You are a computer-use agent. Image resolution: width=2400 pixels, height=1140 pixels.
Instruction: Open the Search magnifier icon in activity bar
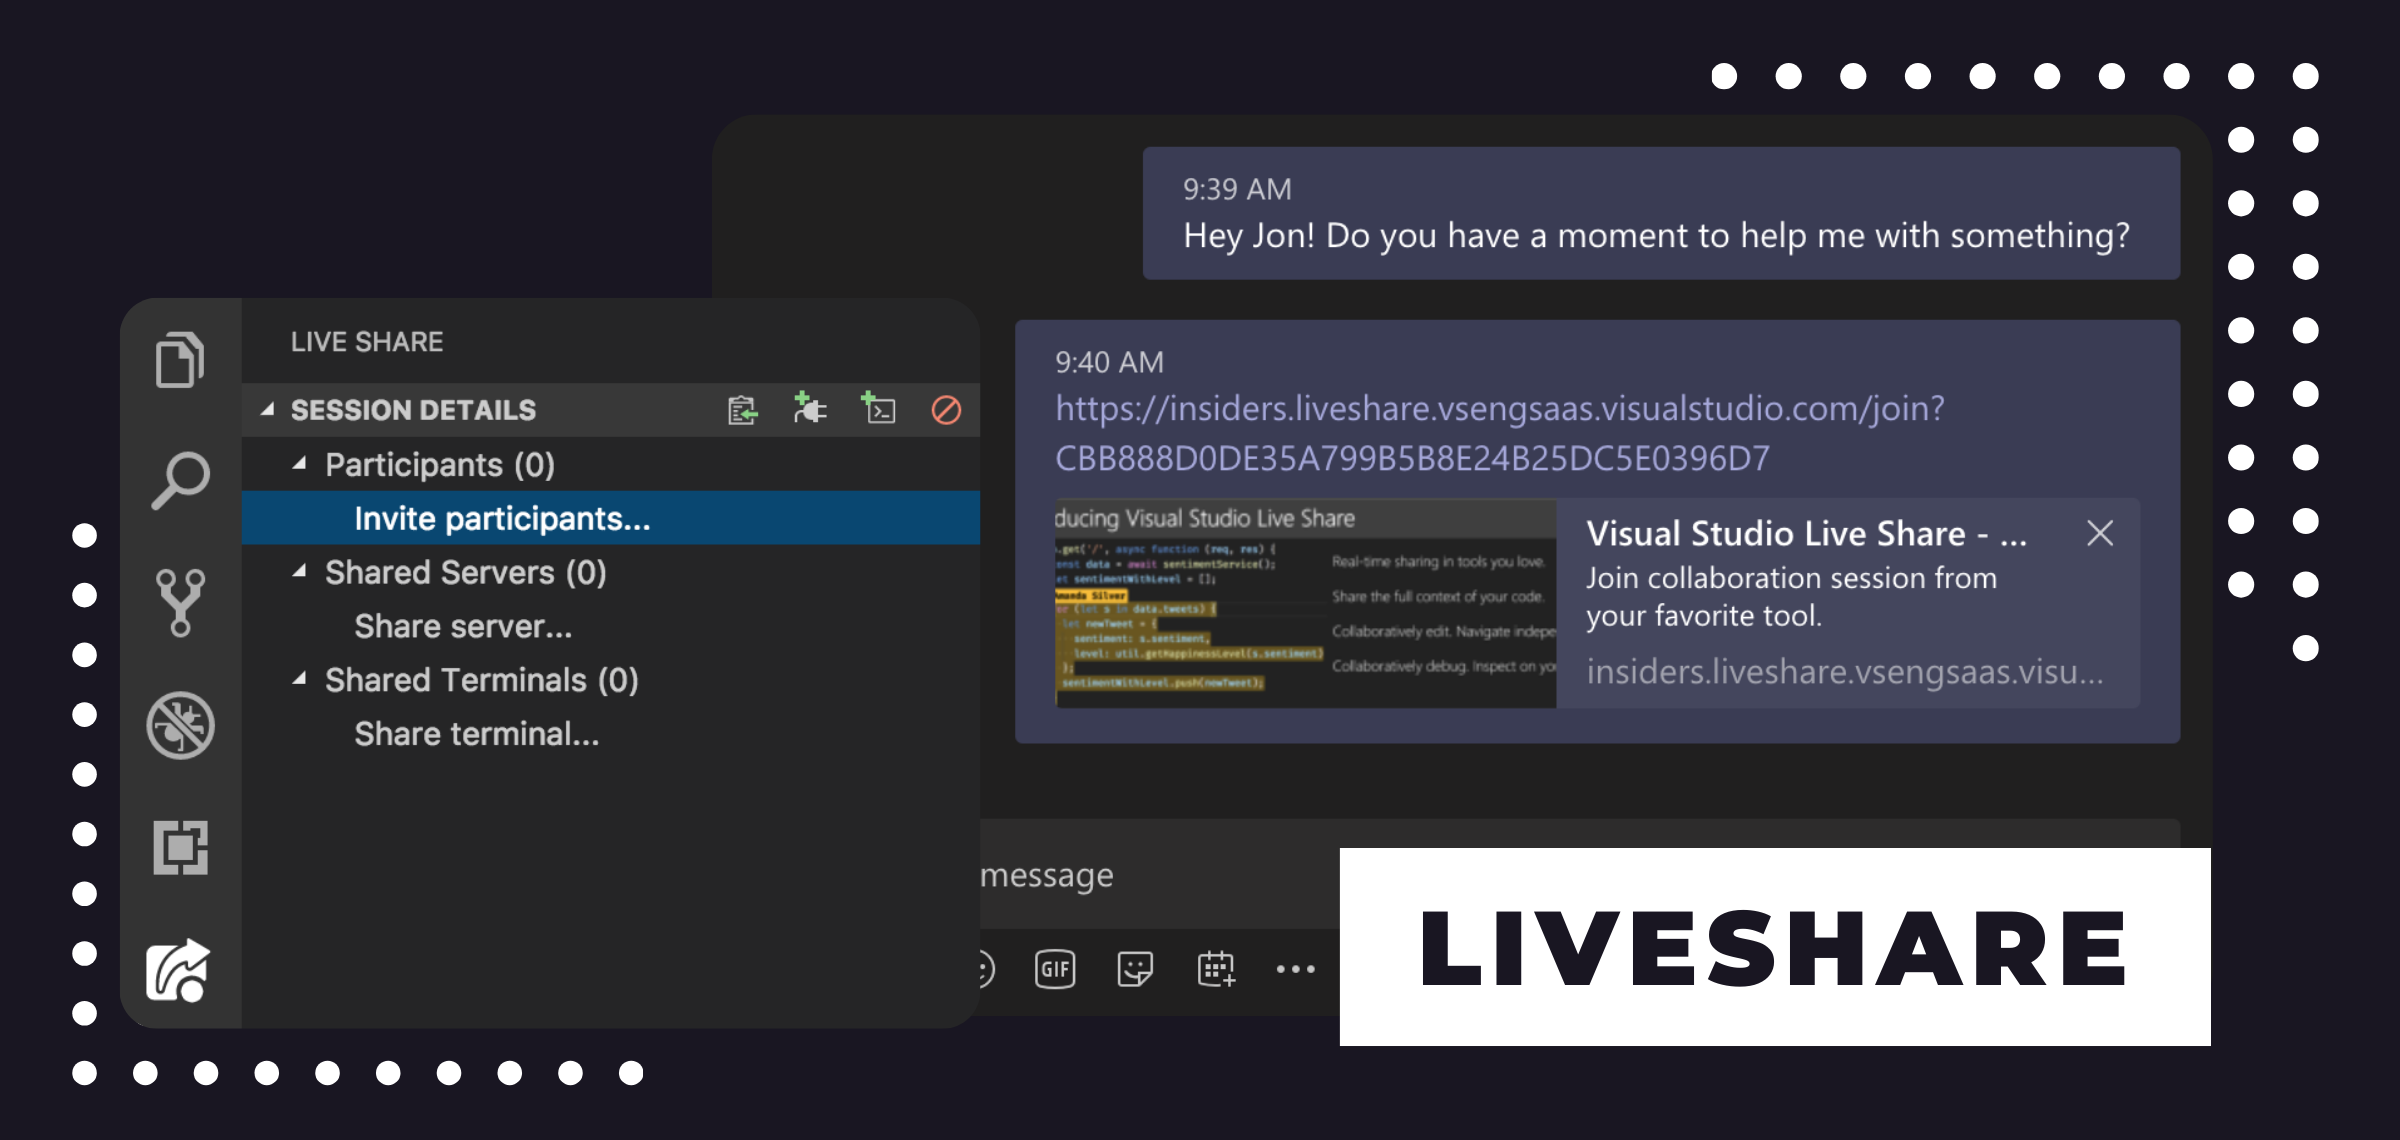pyautogui.click(x=180, y=480)
